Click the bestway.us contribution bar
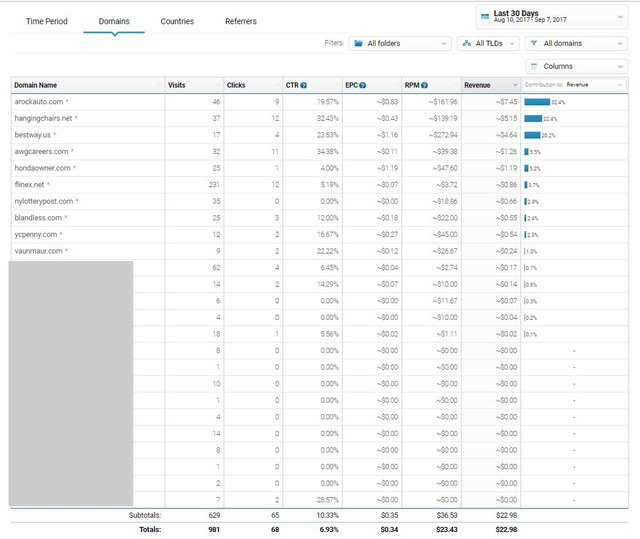 click(532, 135)
